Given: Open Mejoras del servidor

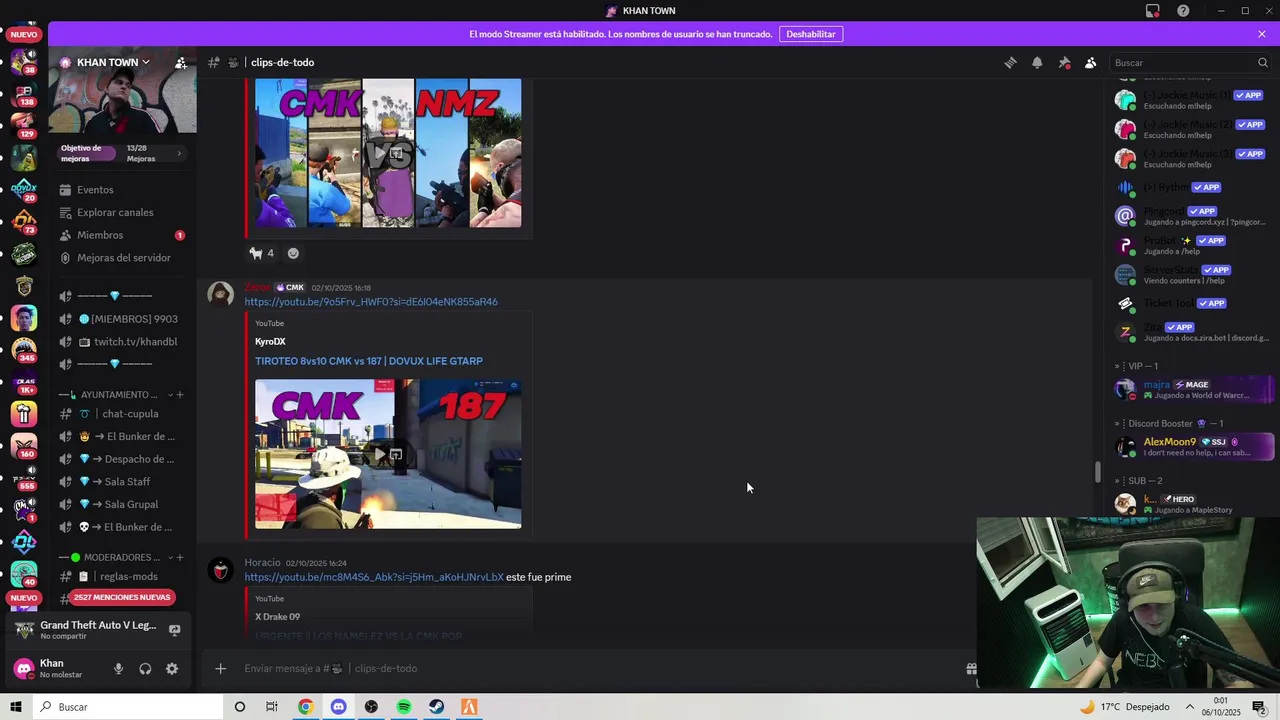Looking at the screenshot, I should click(123, 258).
